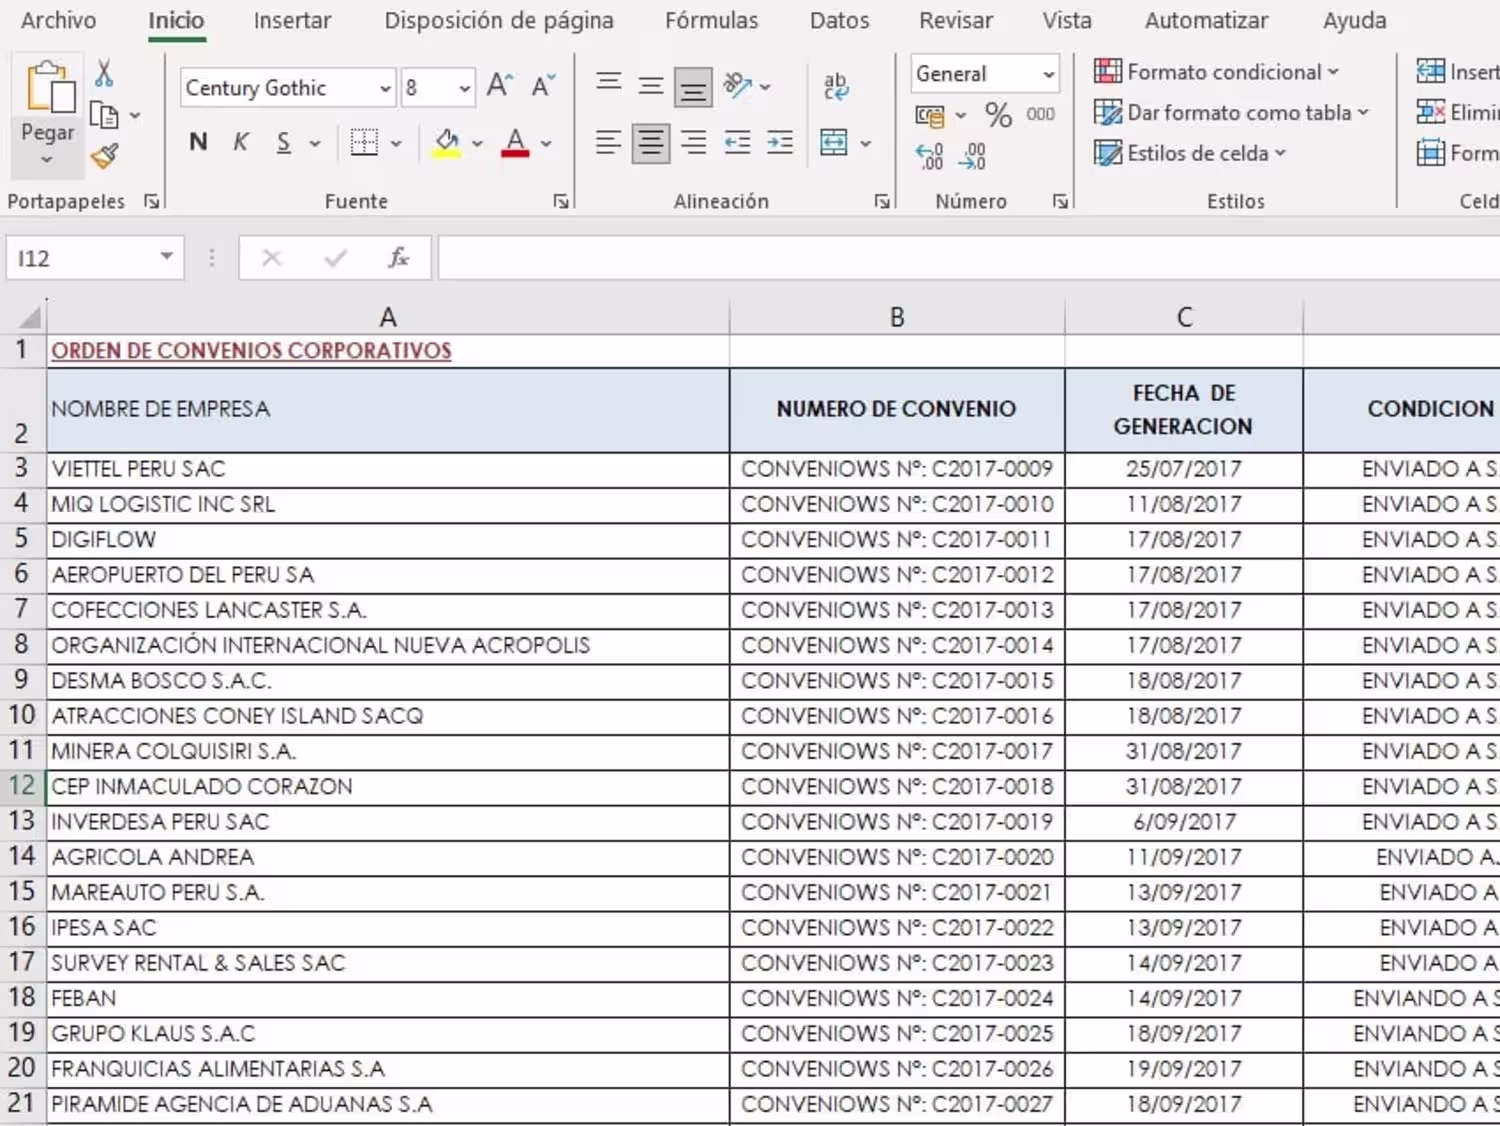Expand the underline style dropdown arrow
The image size is (1500, 1126).
(315, 143)
